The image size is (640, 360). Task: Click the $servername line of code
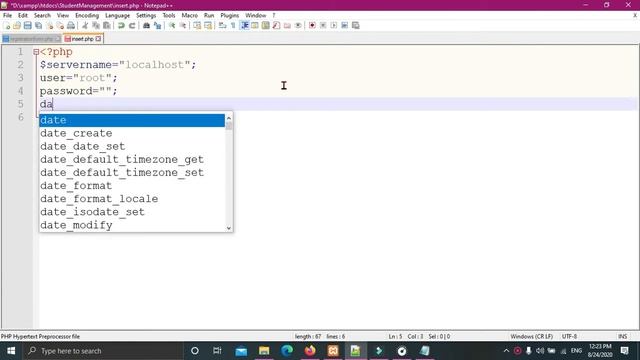(x=118, y=64)
